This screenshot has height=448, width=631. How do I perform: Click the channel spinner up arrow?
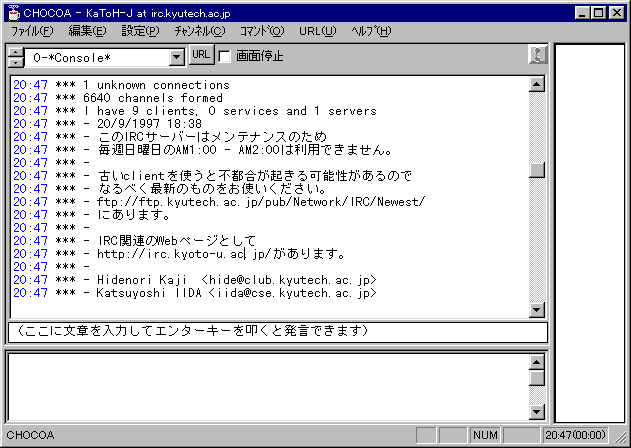(13, 51)
